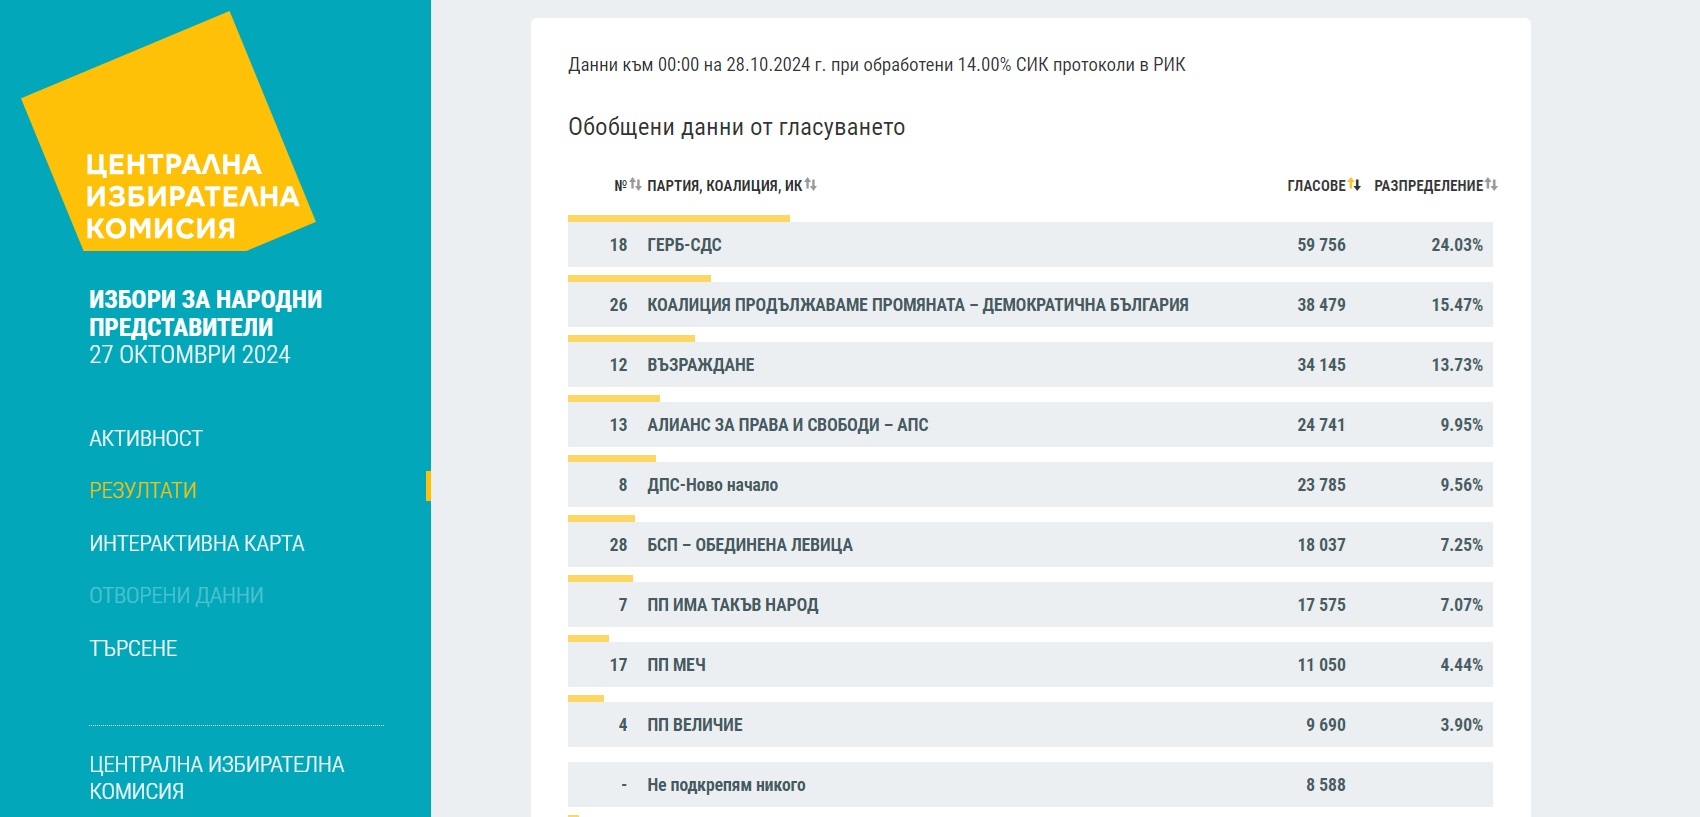Viewport: 1700px width, 817px height.
Task: Click the Разпределение column header
Action: [x=1428, y=185]
